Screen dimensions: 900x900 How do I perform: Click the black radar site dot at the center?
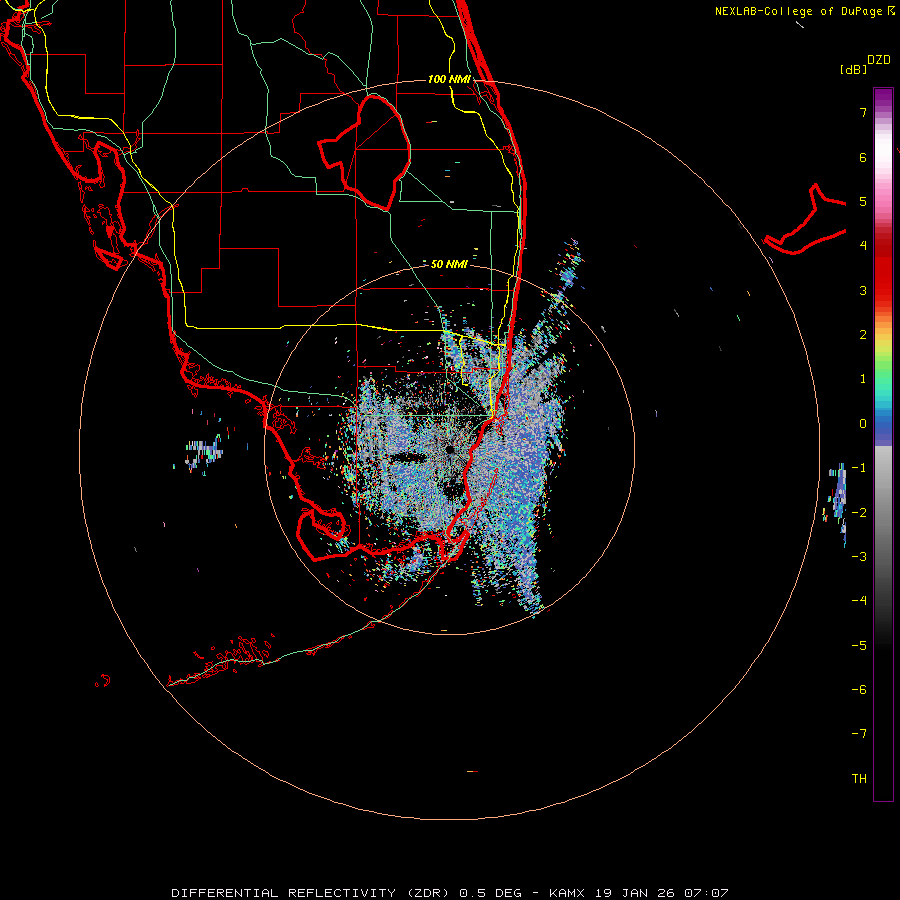tap(450, 450)
